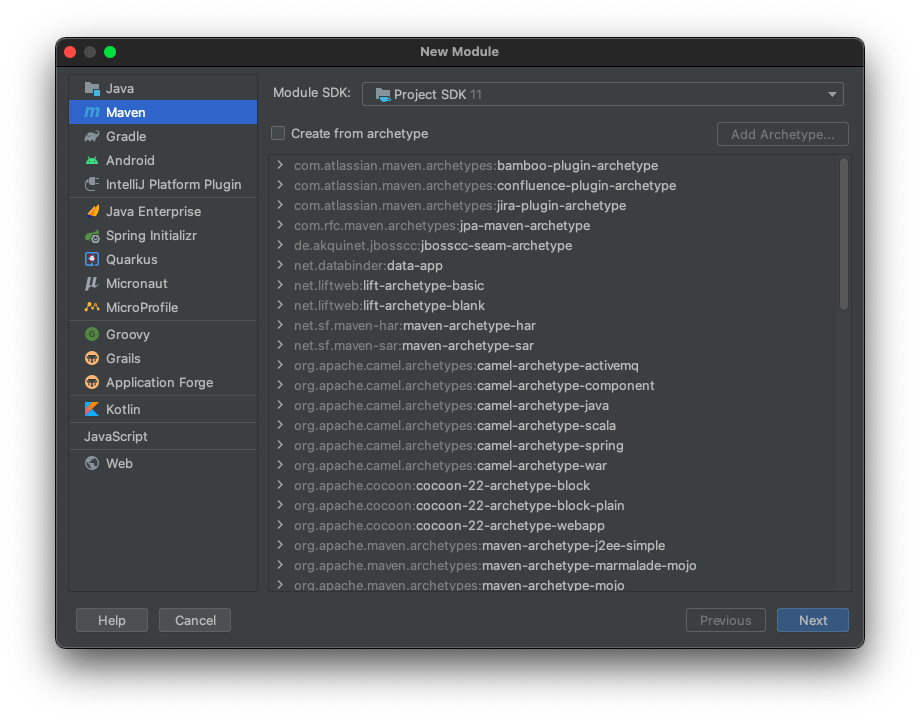Click the Cancel button
The width and height of the screenshot is (920, 722).
(195, 620)
